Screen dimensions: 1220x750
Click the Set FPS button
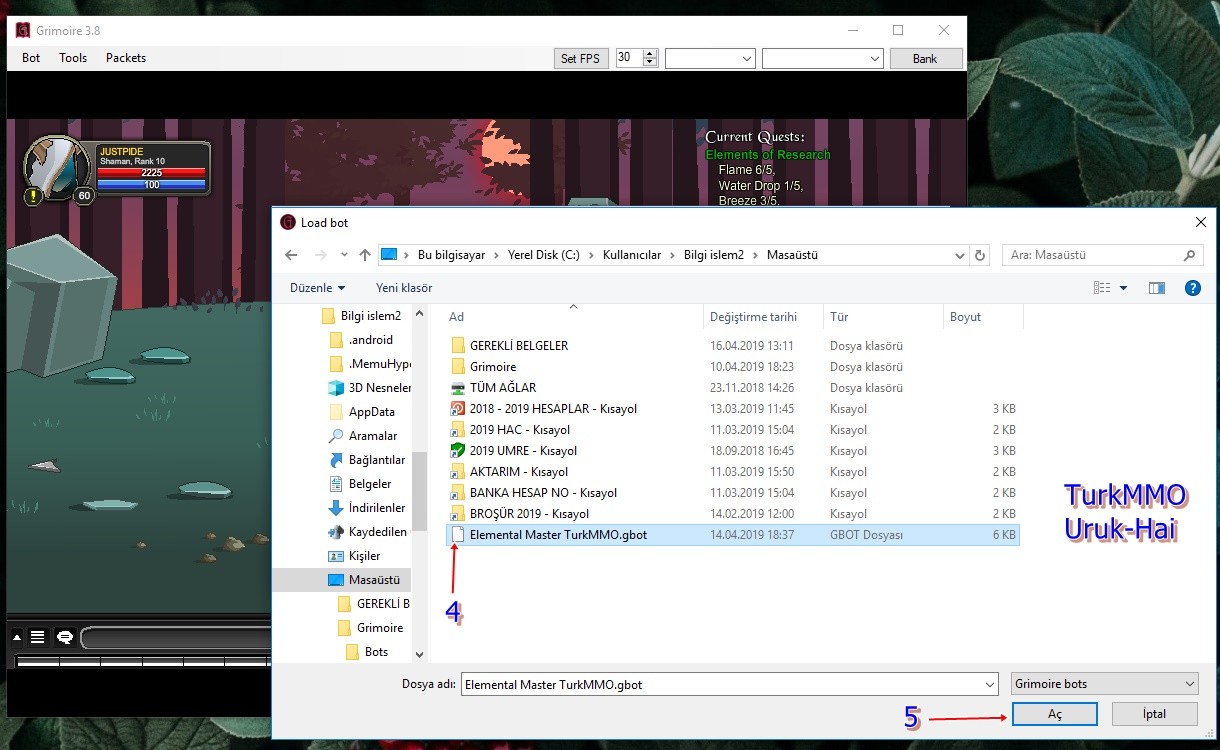(x=580, y=58)
